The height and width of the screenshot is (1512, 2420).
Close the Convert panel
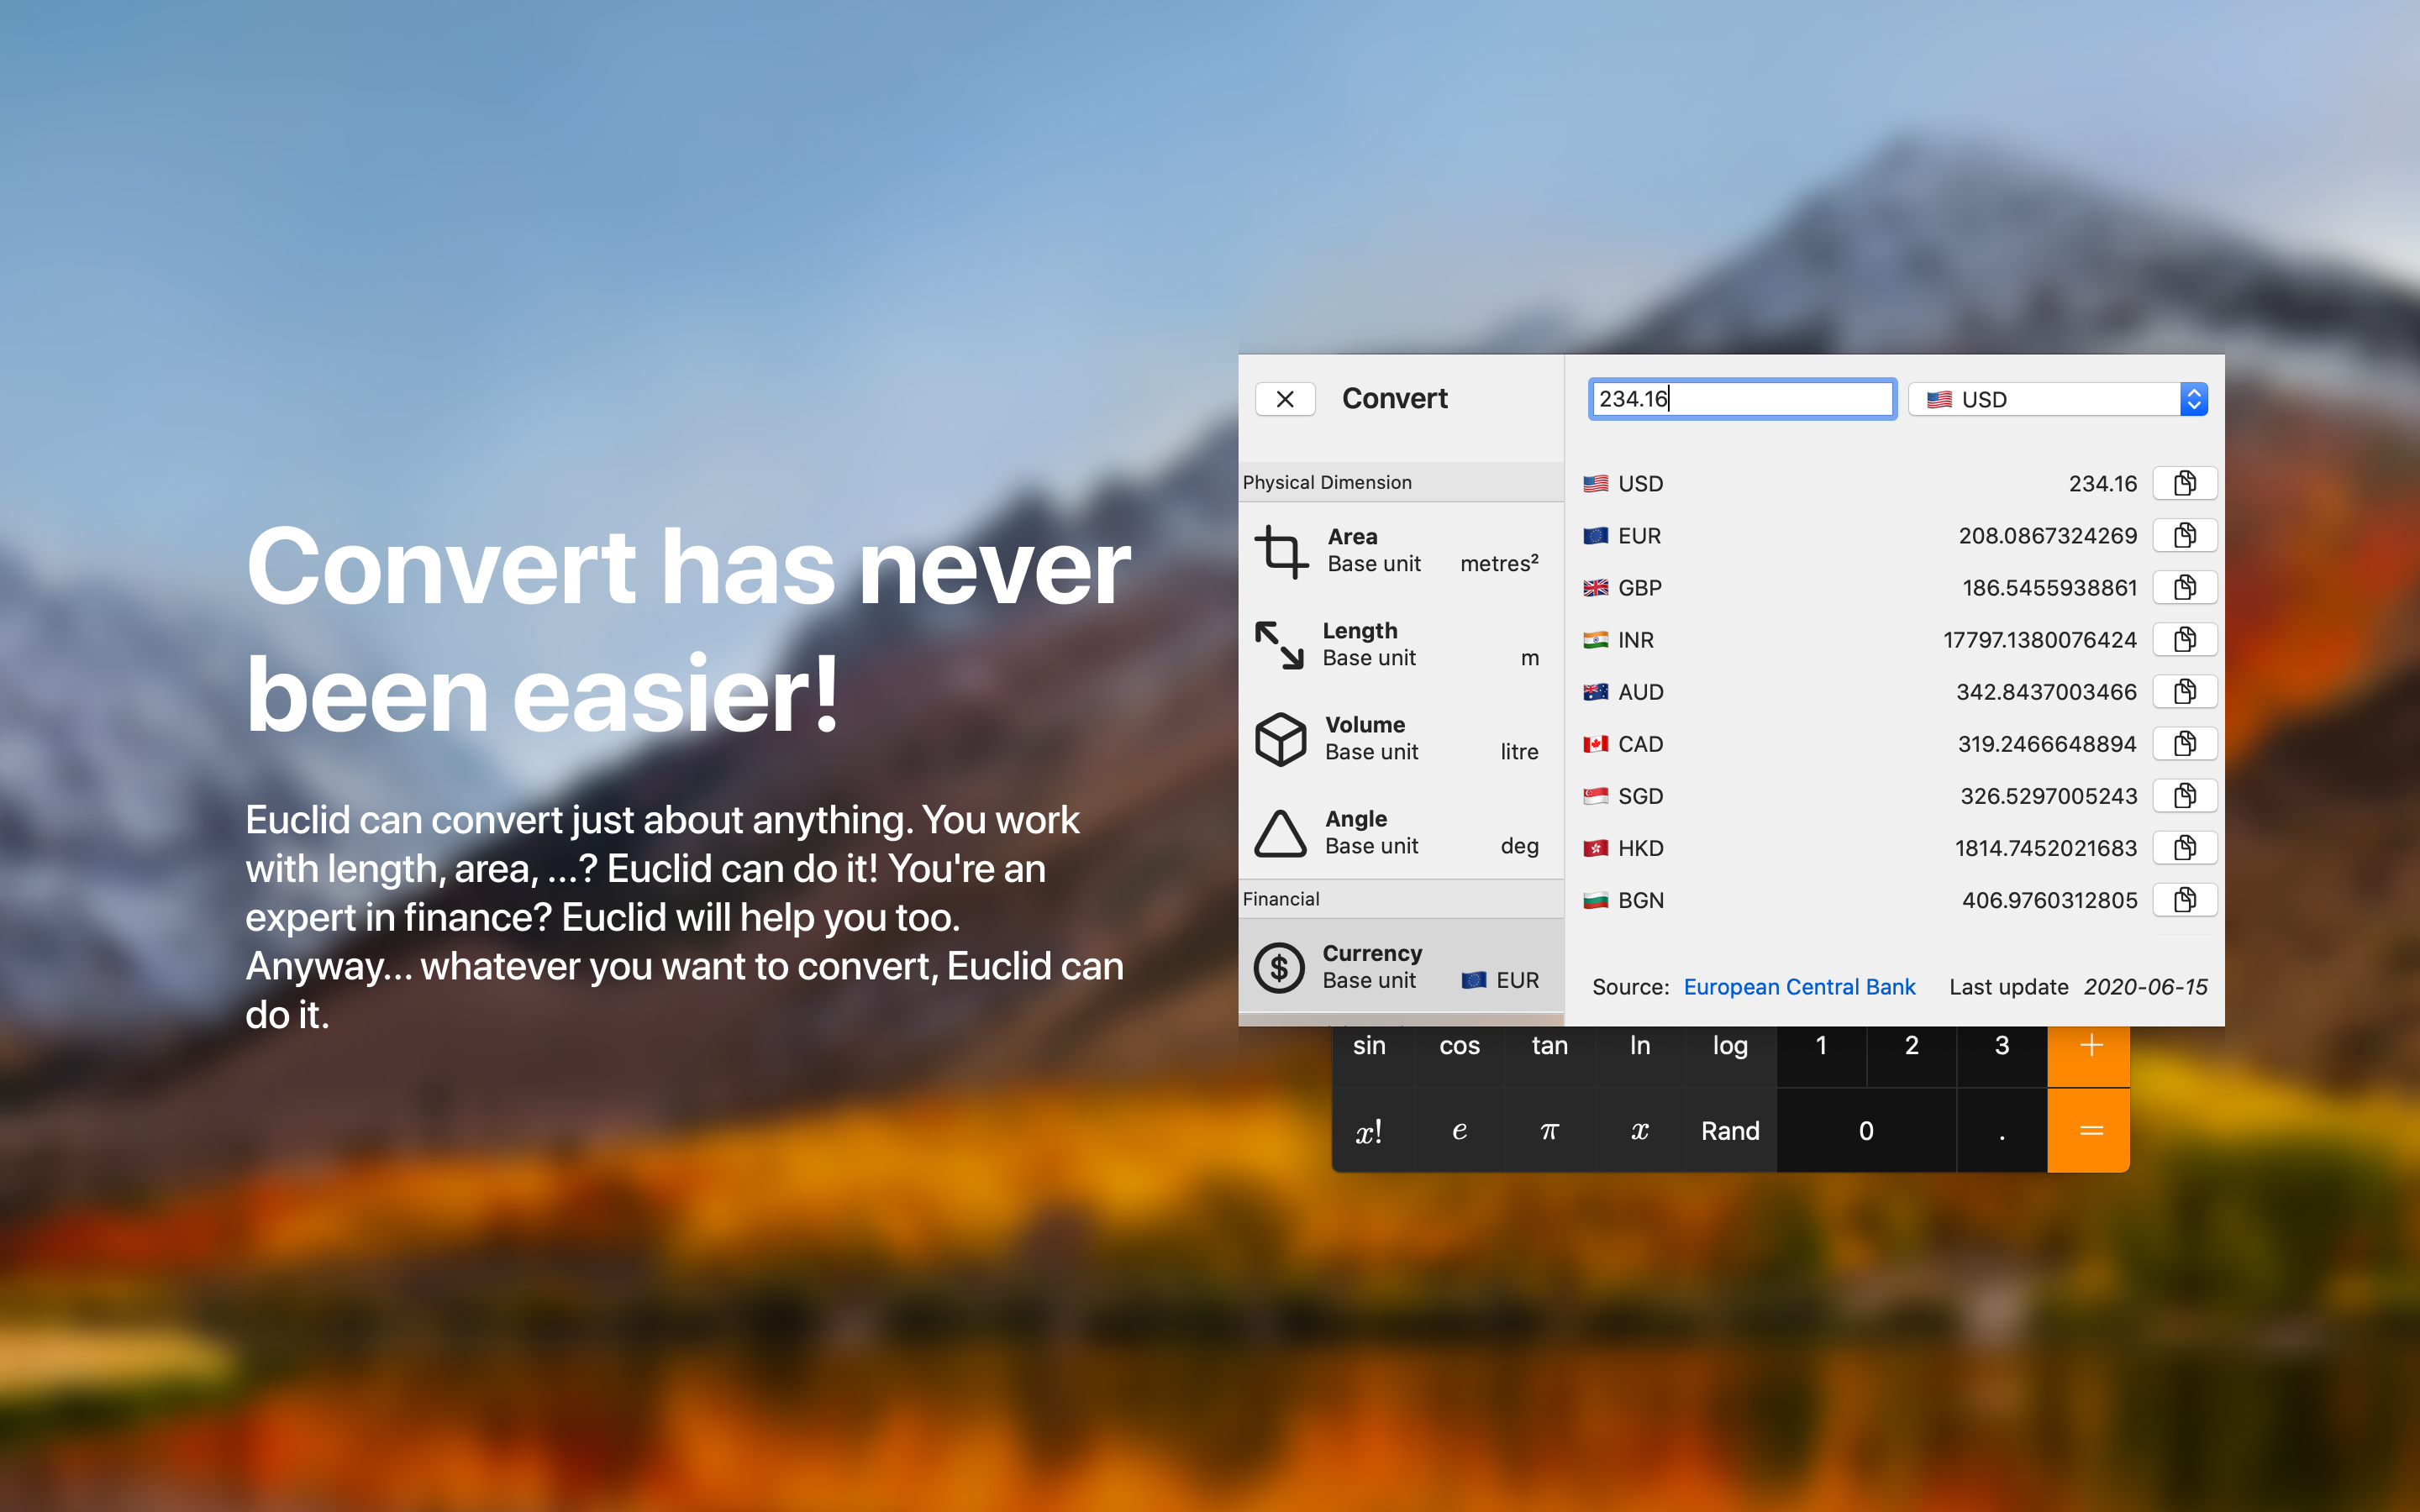[x=1285, y=399]
